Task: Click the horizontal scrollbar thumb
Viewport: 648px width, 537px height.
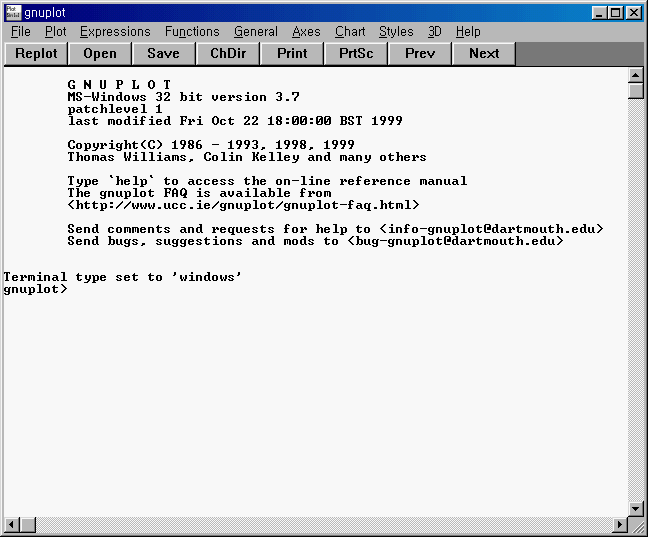Action: (x=28, y=525)
